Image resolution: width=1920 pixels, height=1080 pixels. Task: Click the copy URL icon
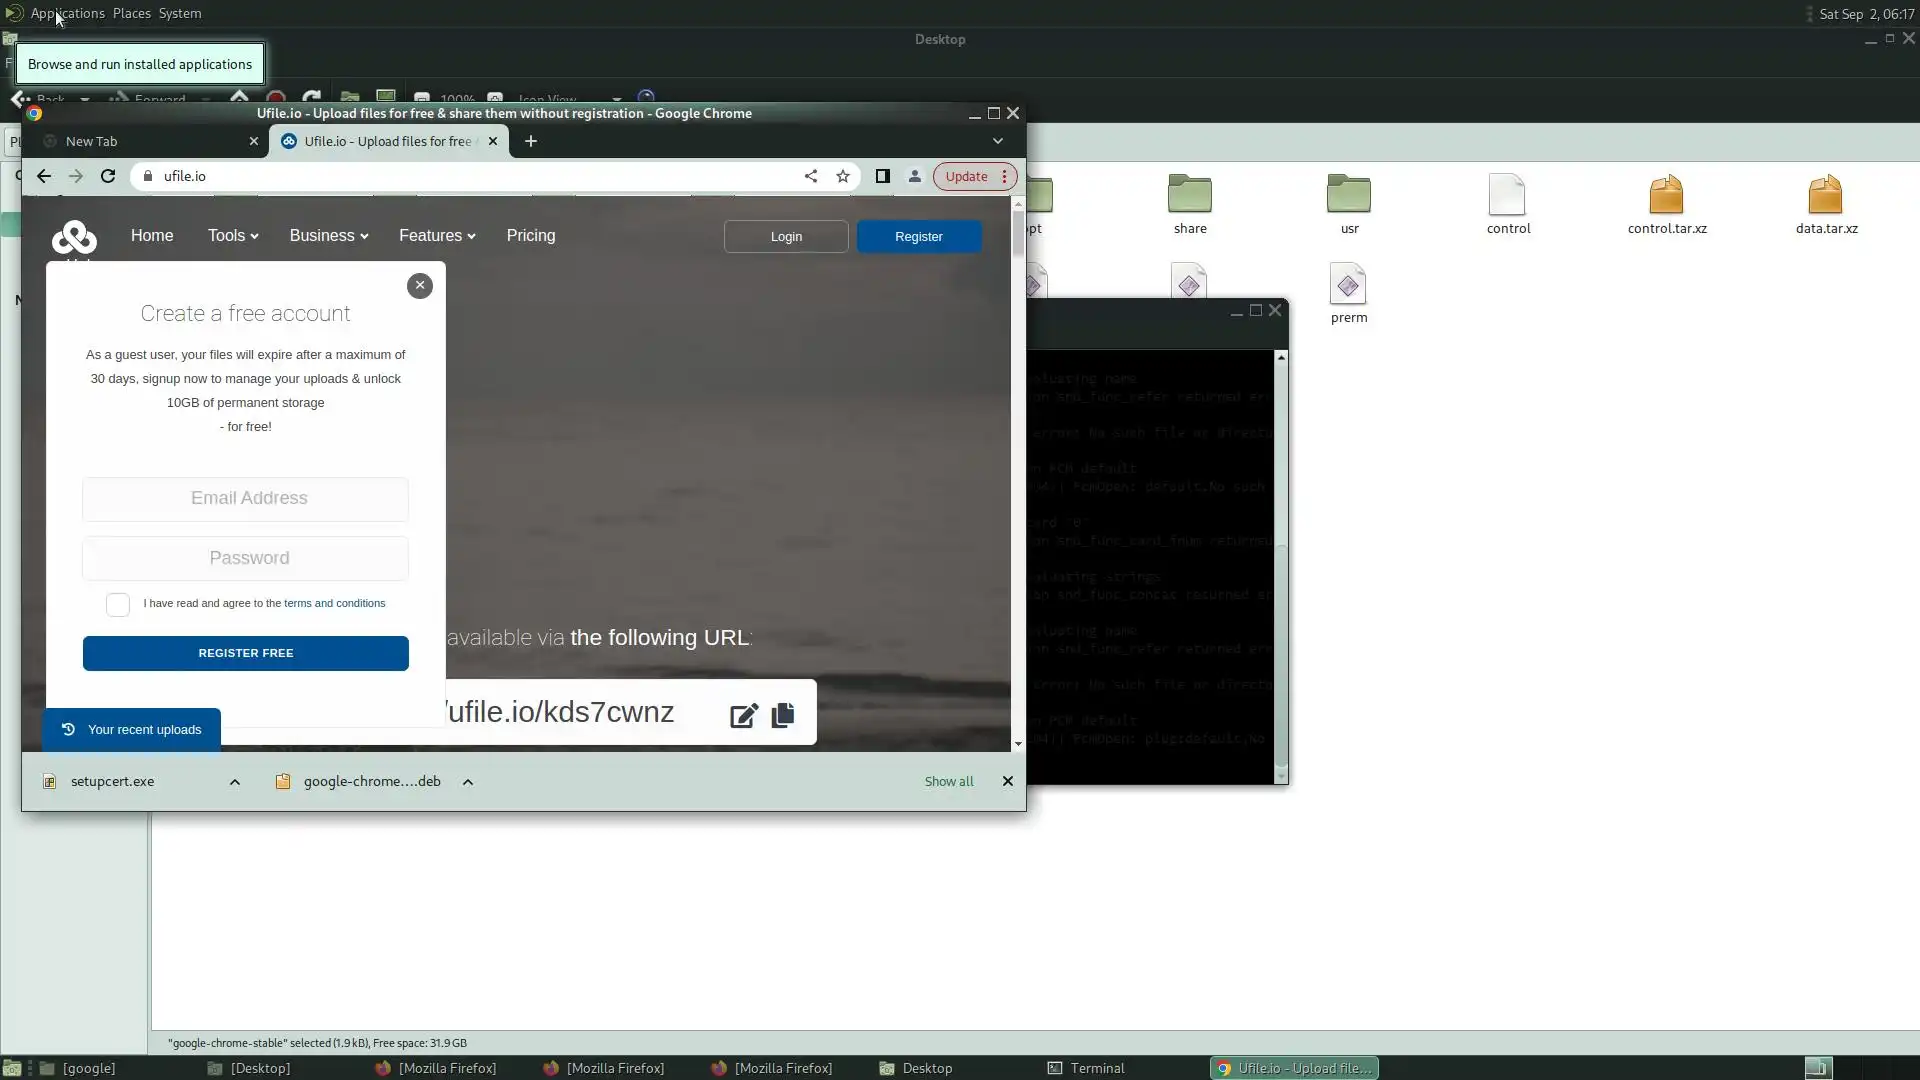click(783, 715)
